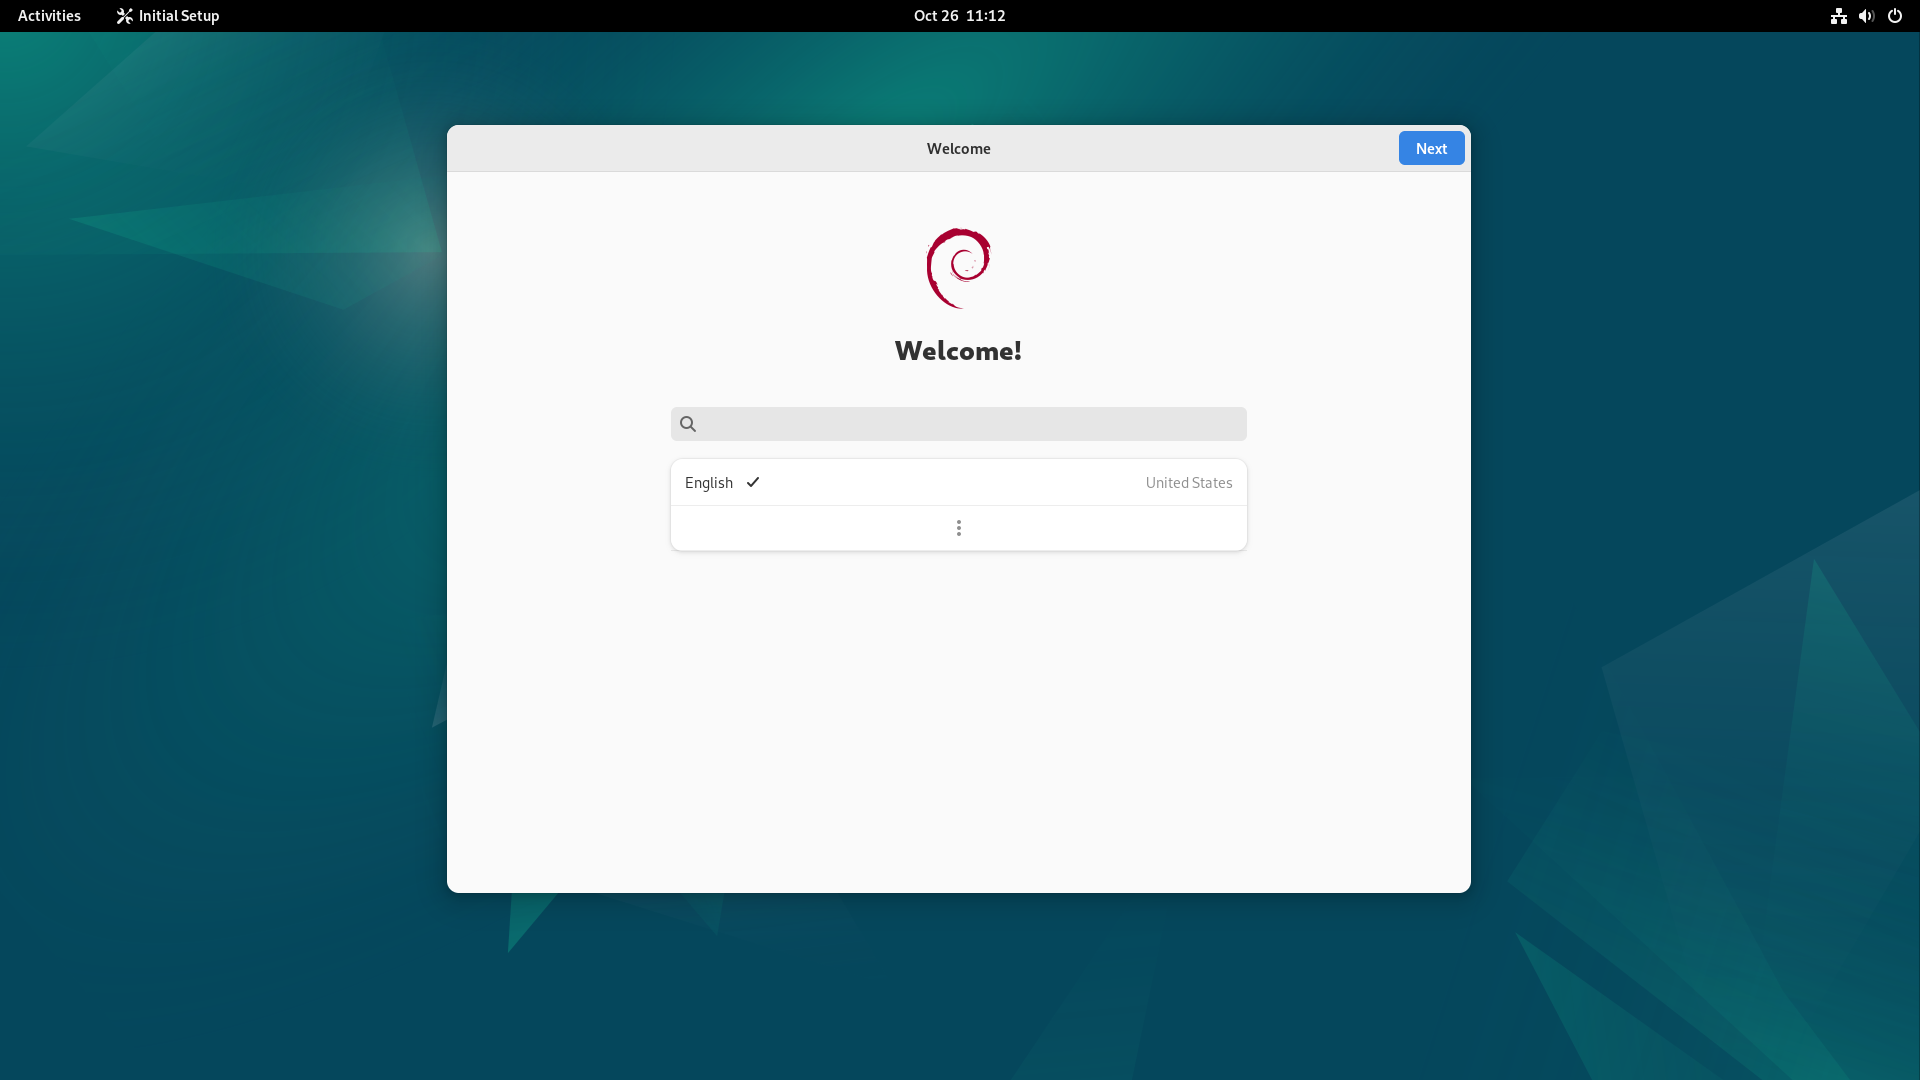Keep English checked in the language list
1920x1080 pixels.
point(752,482)
